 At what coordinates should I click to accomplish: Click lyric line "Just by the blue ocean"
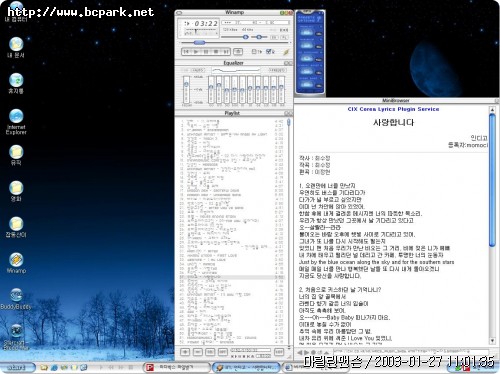tap(376, 262)
